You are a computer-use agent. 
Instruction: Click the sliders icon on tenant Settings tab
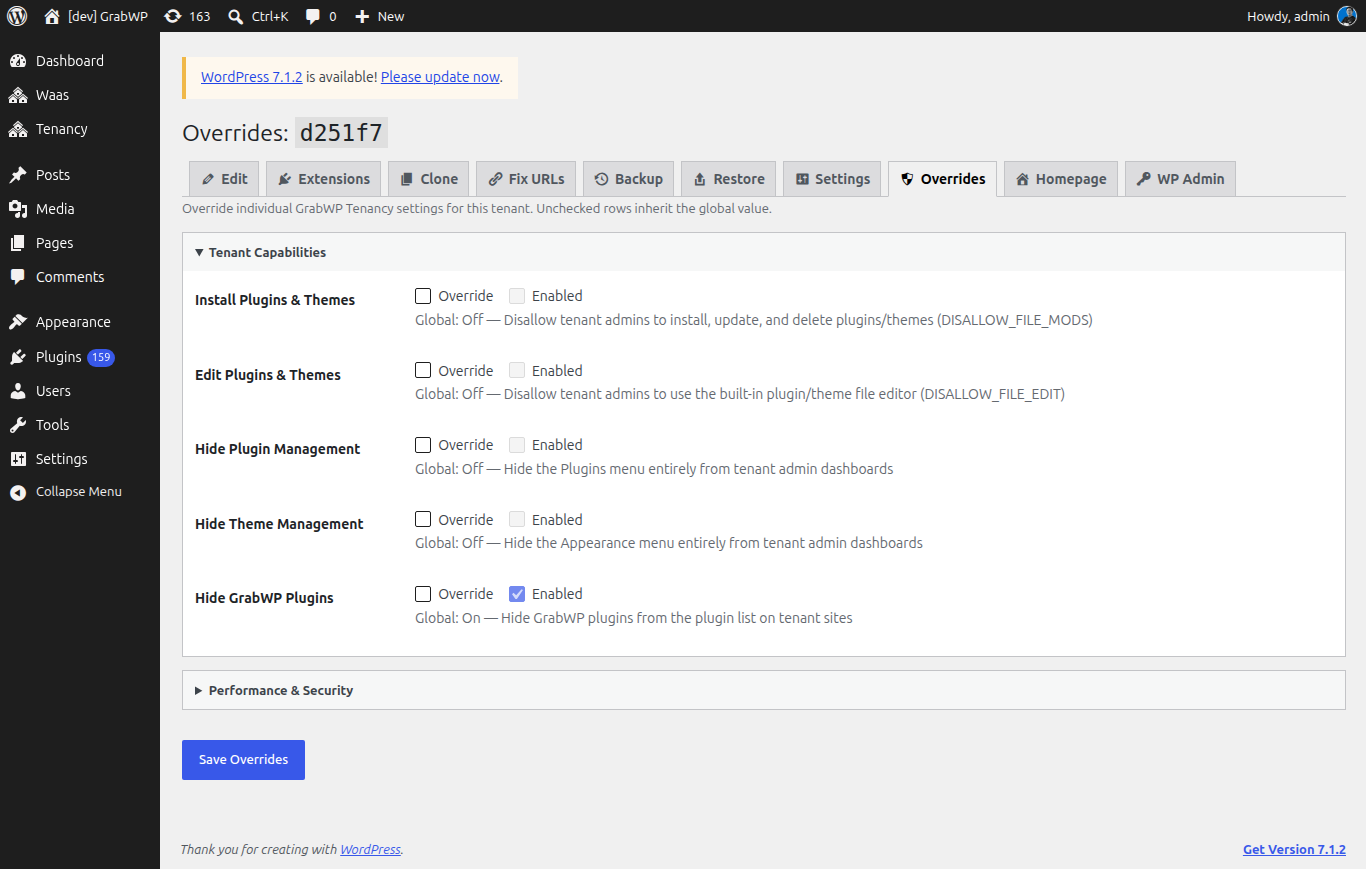[x=802, y=179]
